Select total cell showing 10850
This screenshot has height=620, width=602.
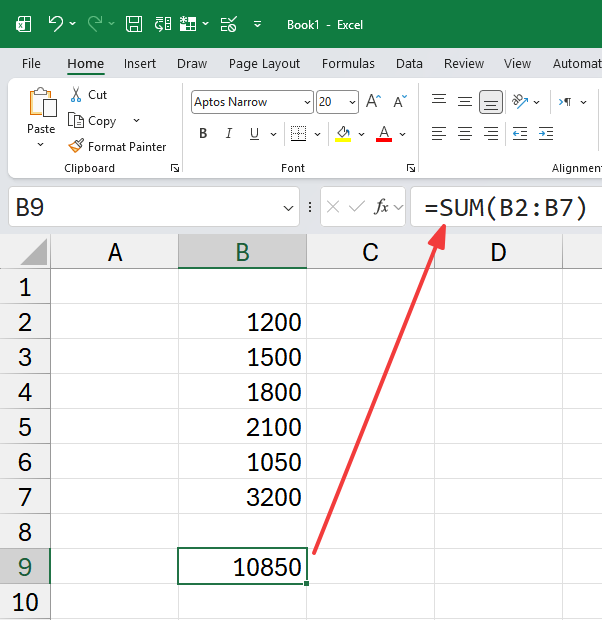(242, 566)
